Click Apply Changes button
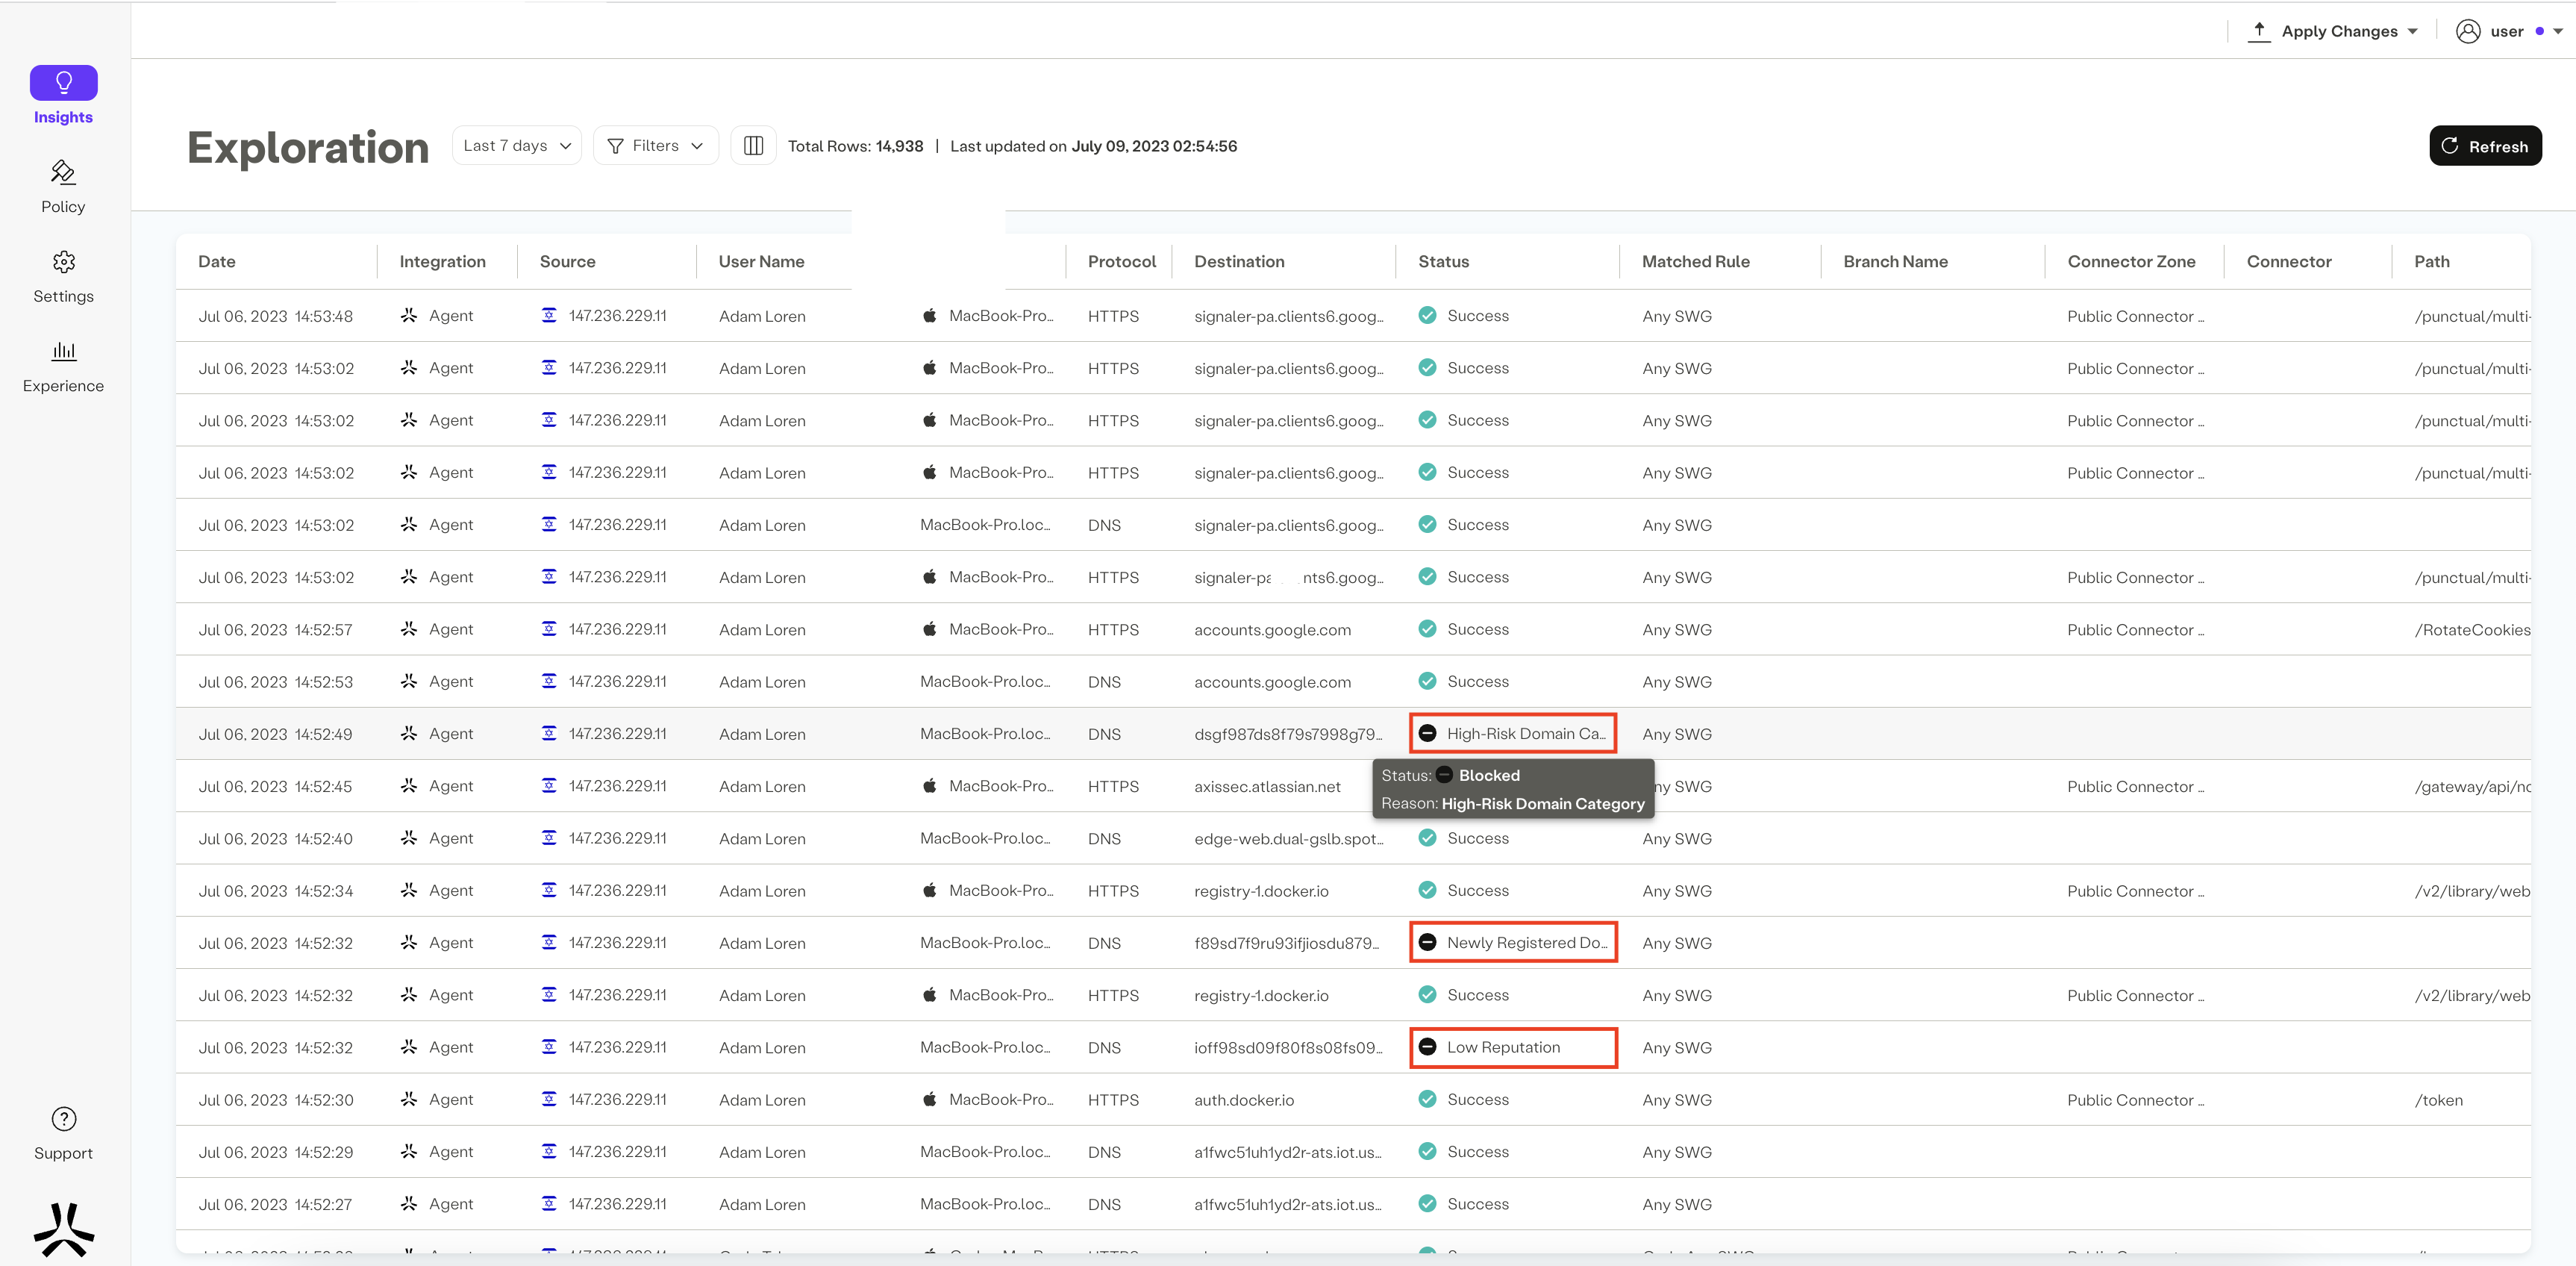Viewport: 2576px width, 1266px height. point(2337,32)
